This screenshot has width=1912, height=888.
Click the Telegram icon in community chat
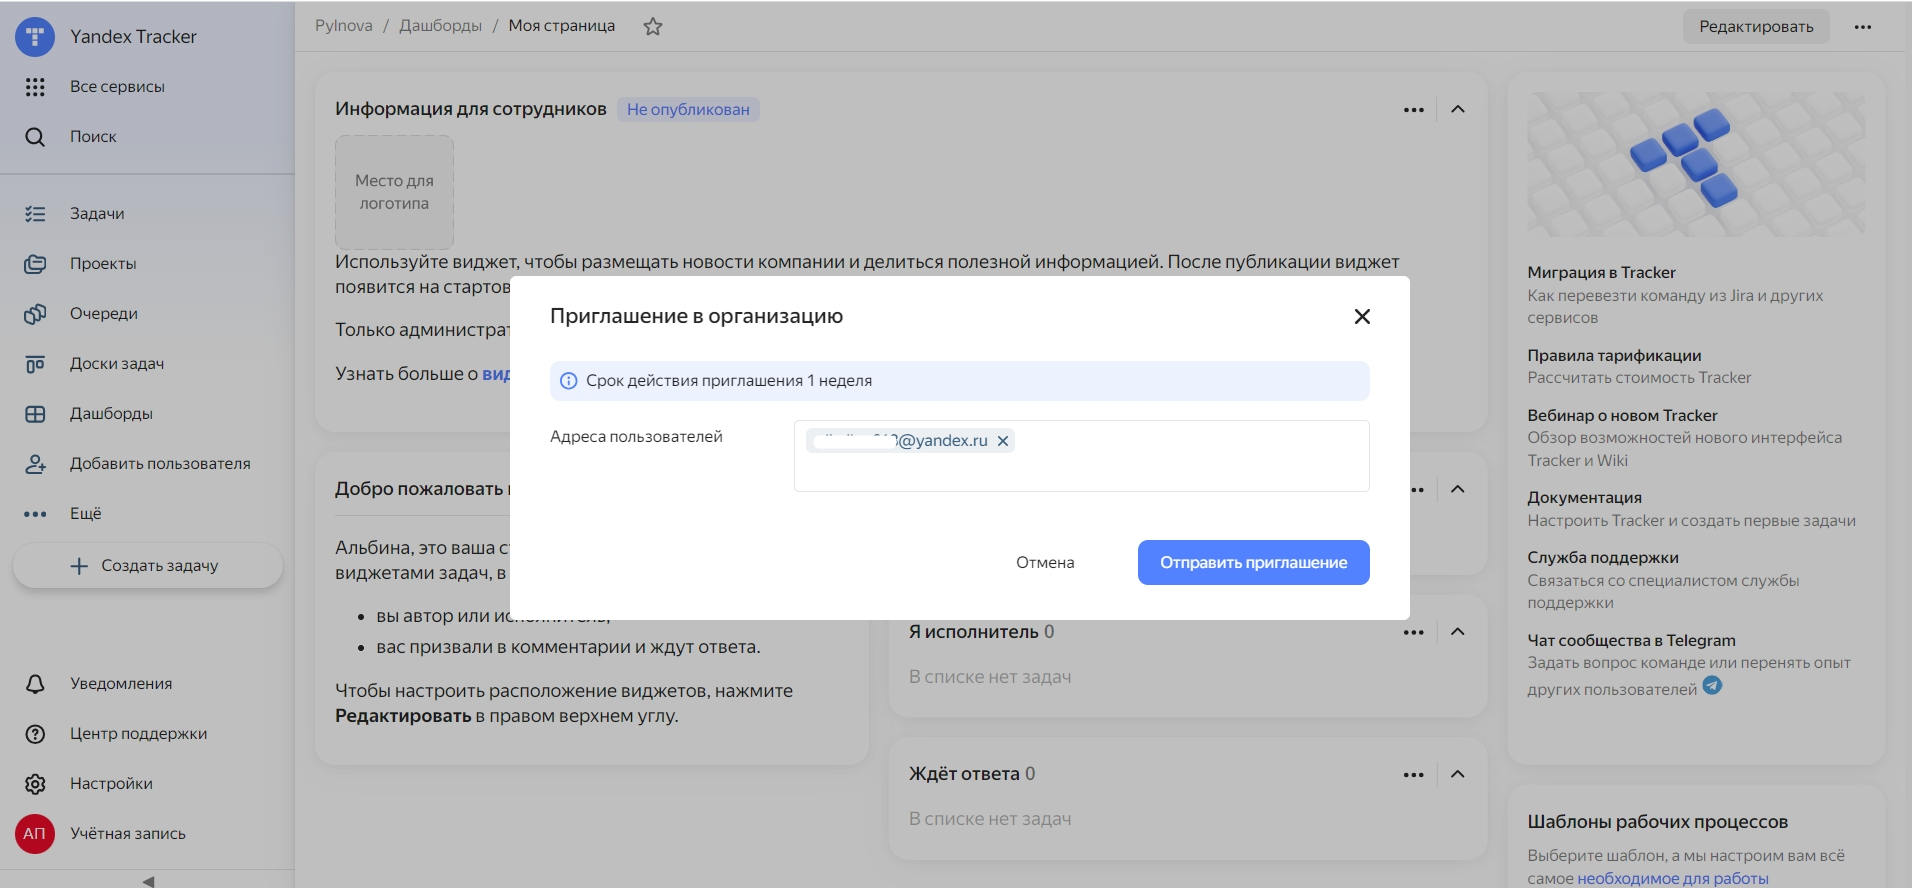1712,686
